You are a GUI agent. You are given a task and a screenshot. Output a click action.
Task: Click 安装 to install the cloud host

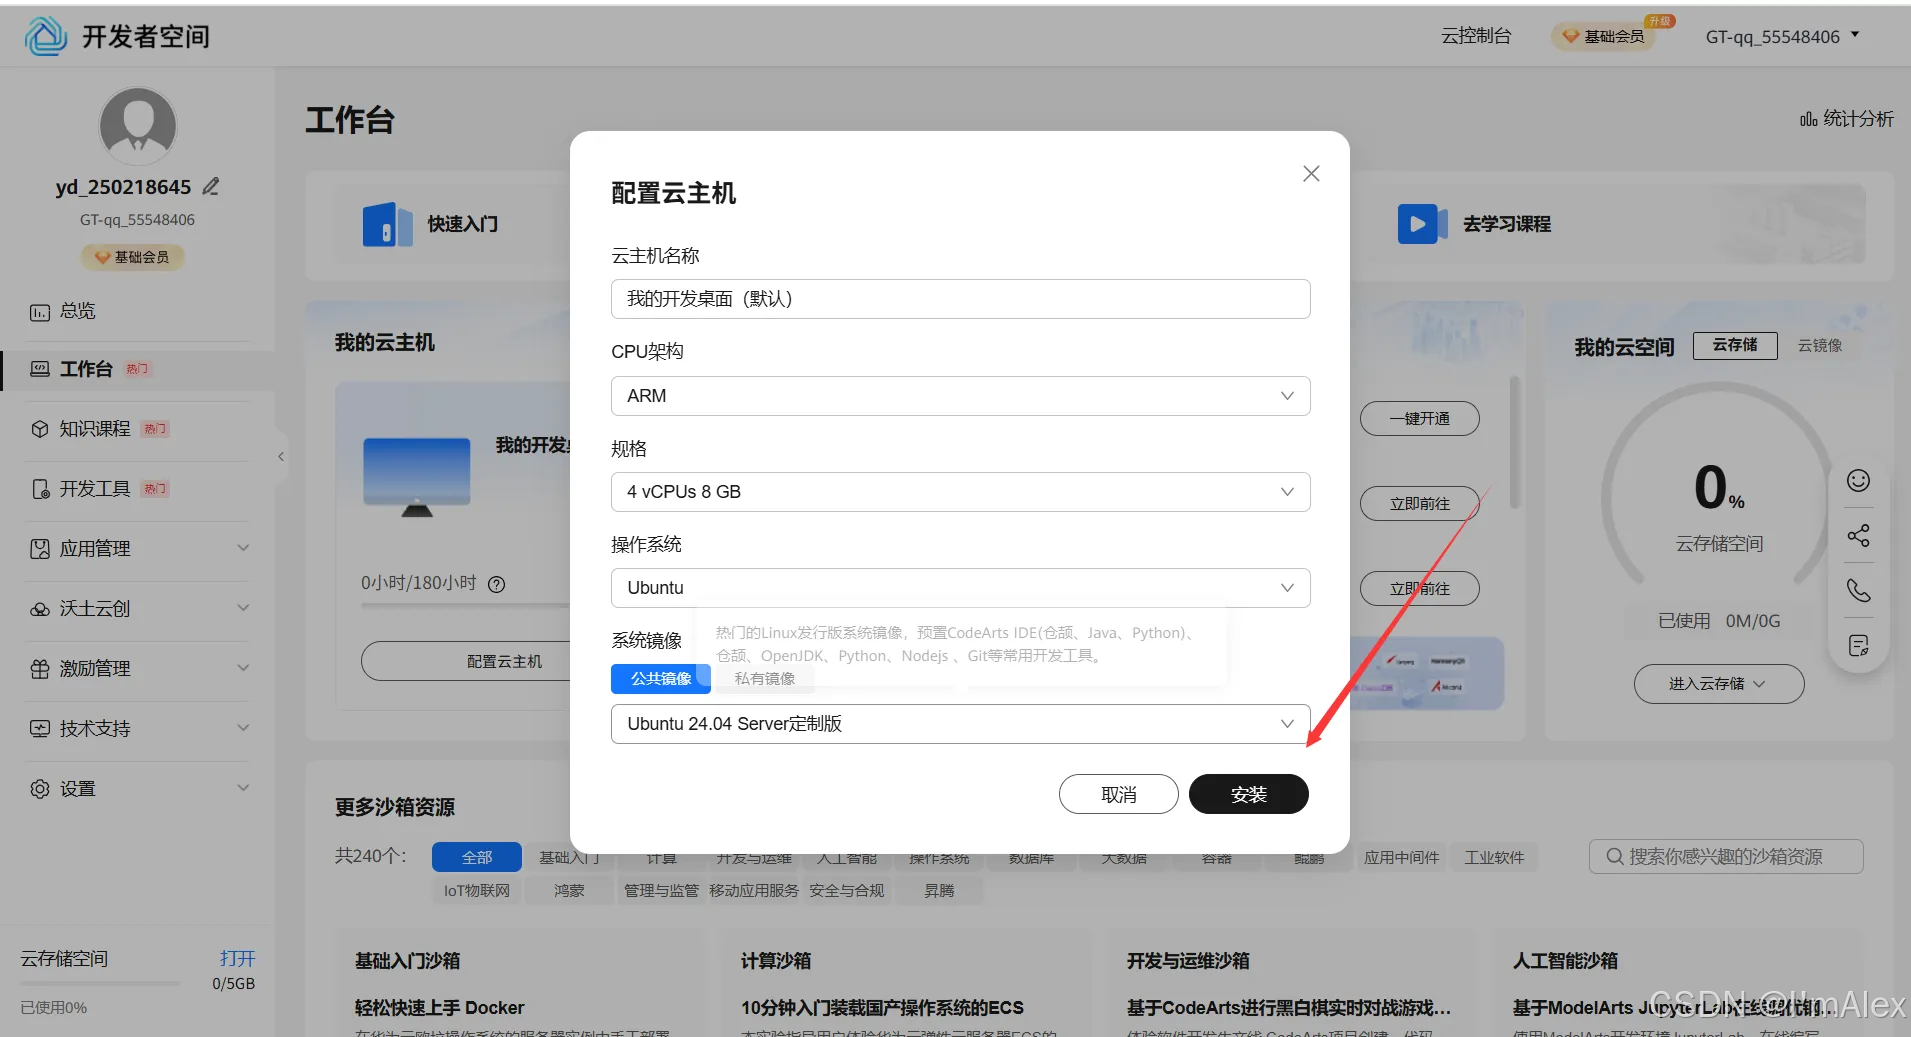1248,793
